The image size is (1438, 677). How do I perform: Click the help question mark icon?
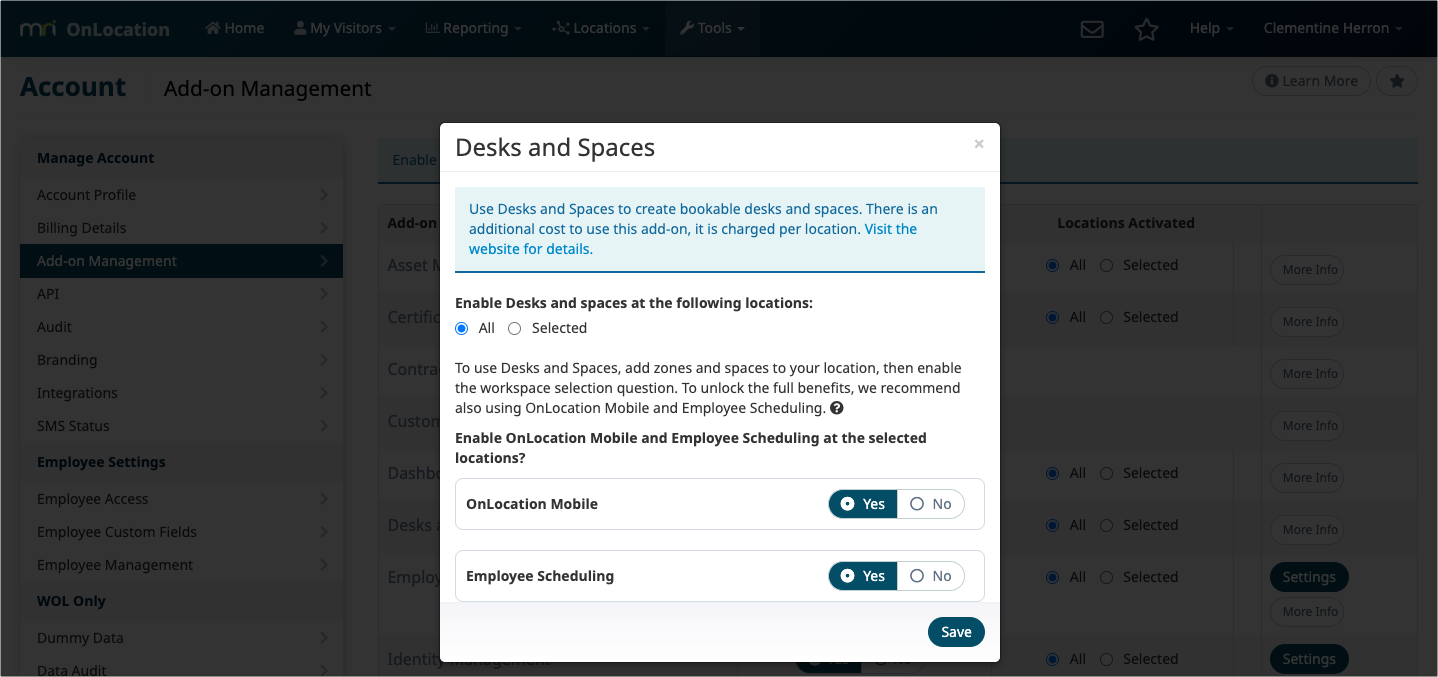click(x=836, y=408)
